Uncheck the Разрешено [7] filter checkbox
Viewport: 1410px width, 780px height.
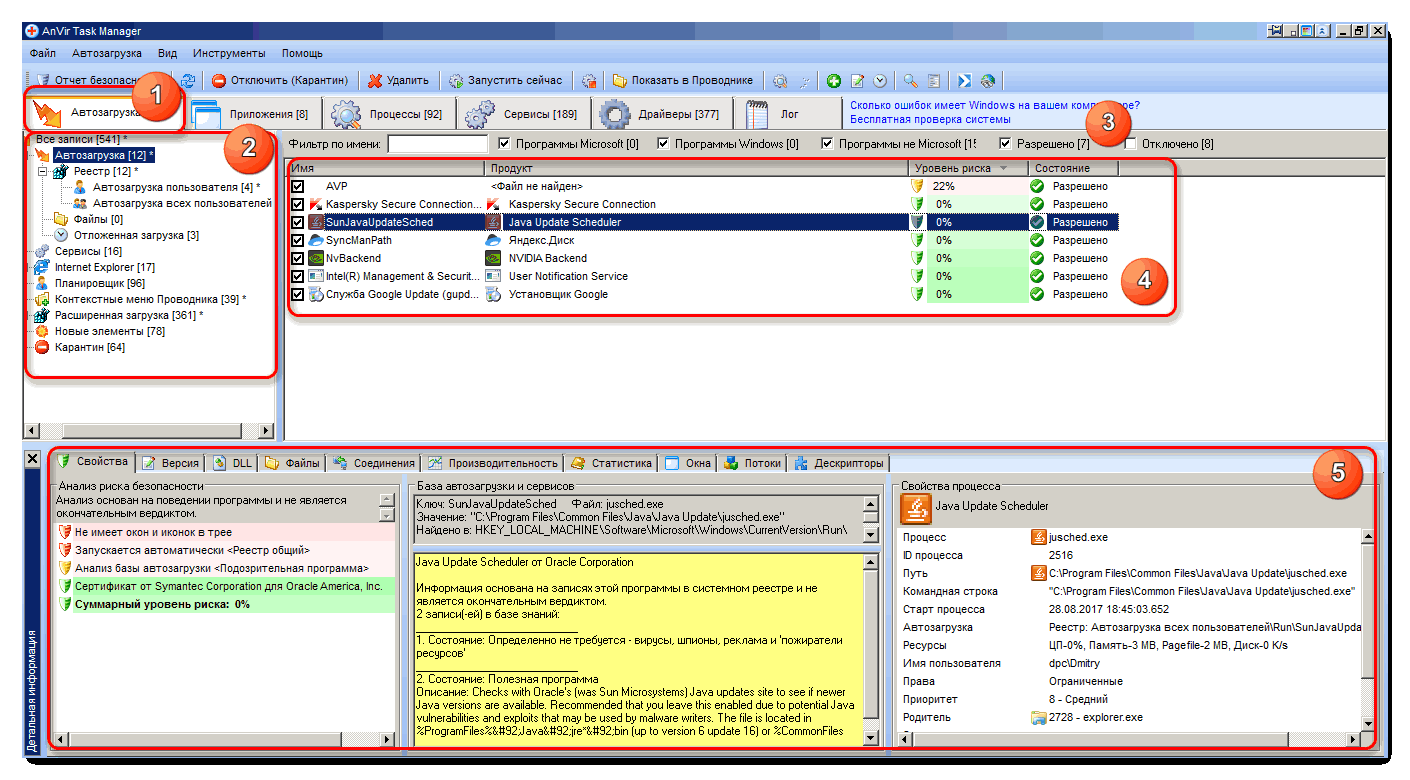coord(1005,144)
